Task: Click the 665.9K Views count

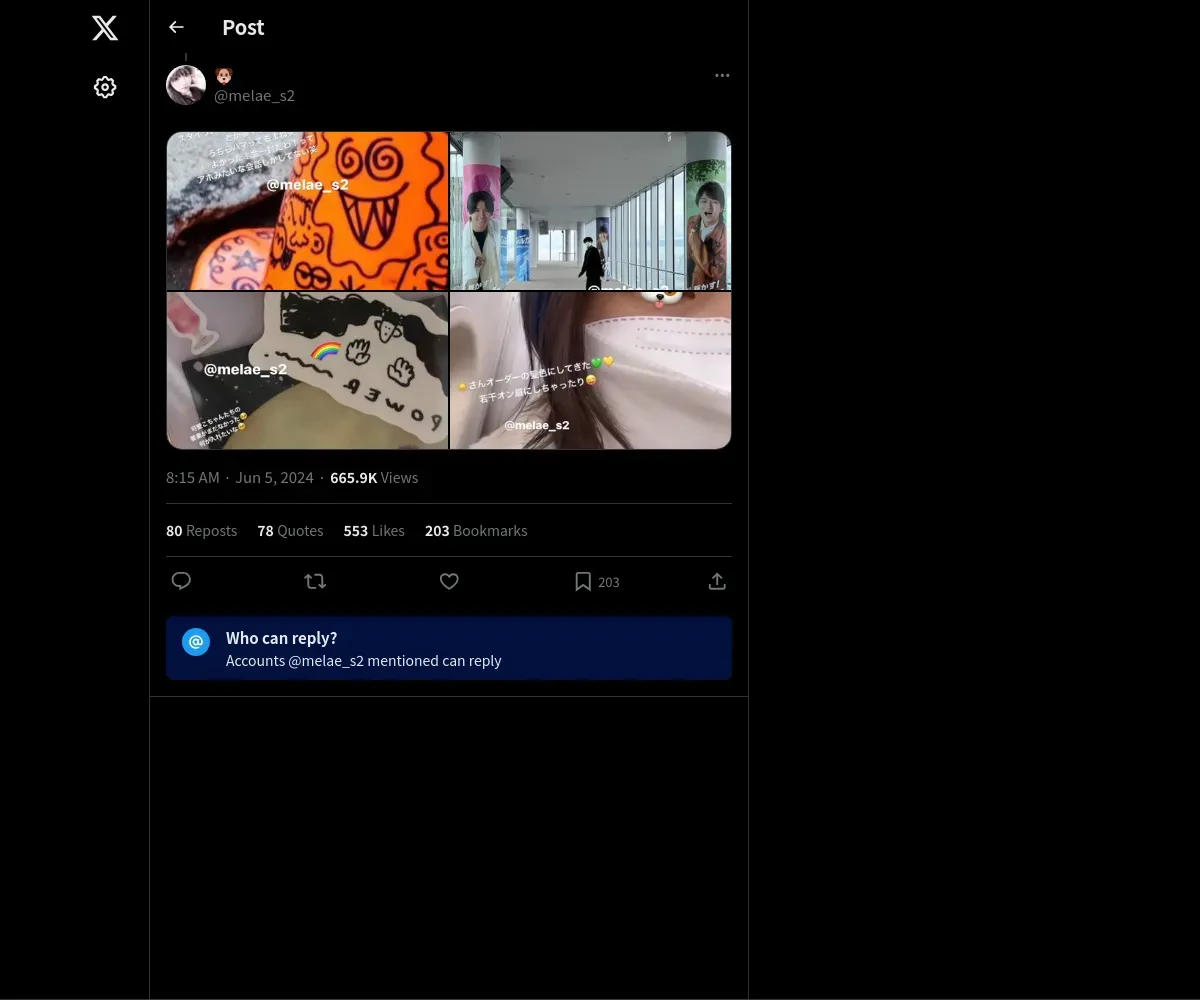Action: tap(374, 478)
